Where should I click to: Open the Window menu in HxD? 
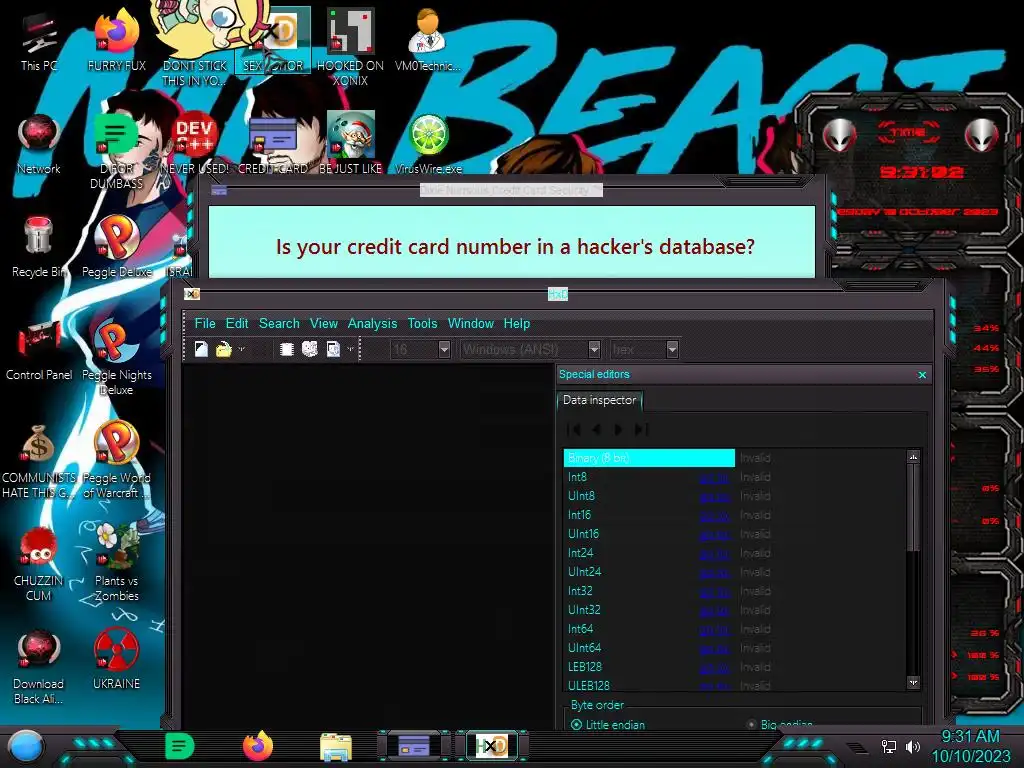(x=470, y=323)
